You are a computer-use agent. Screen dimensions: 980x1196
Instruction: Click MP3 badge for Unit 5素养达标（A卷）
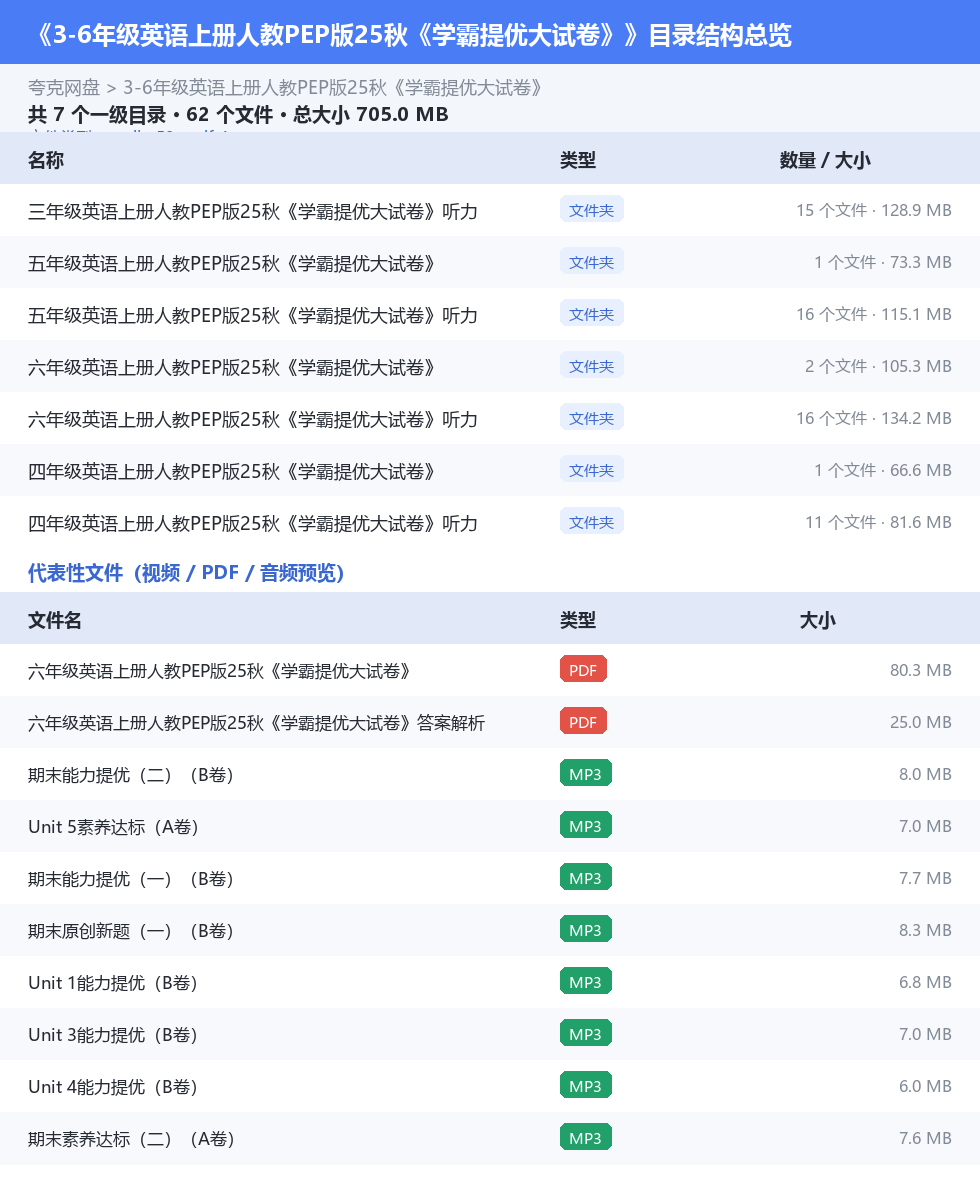coord(586,825)
